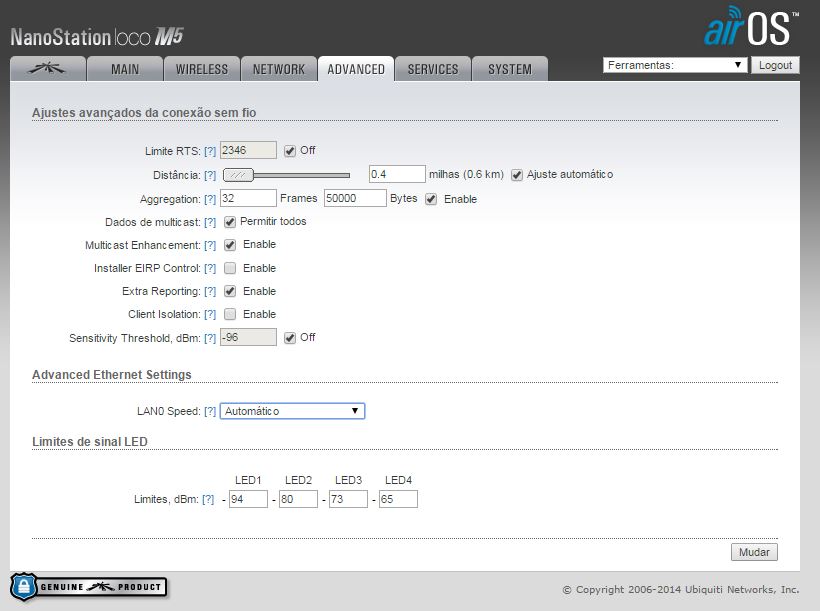Click the Aggregation Bytes input field
This screenshot has width=820, height=611.
pos(355,198)
